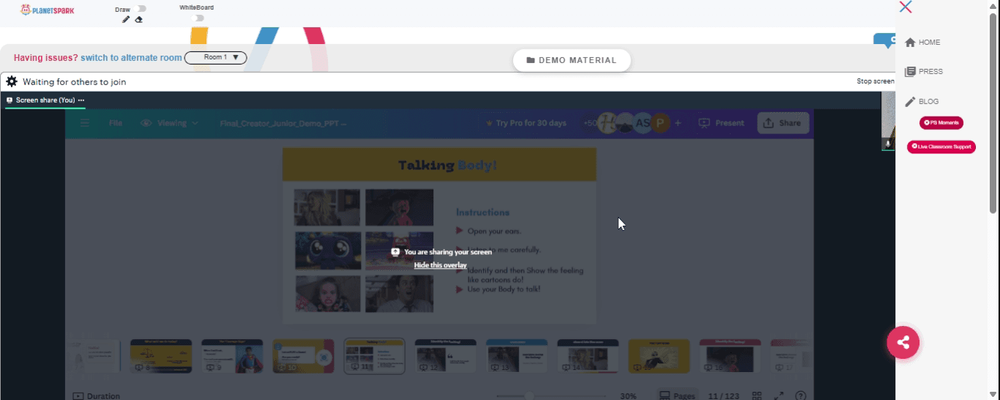Open the Canva hamburger menu
1000x400 pixels.
pyautogui.click(x=85, y=123)
